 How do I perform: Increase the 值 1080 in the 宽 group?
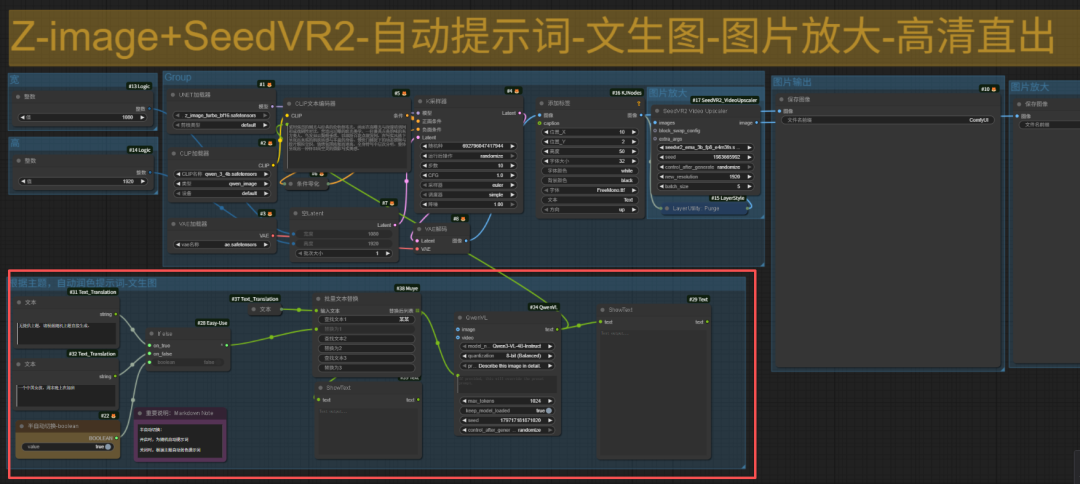(143, 118)
